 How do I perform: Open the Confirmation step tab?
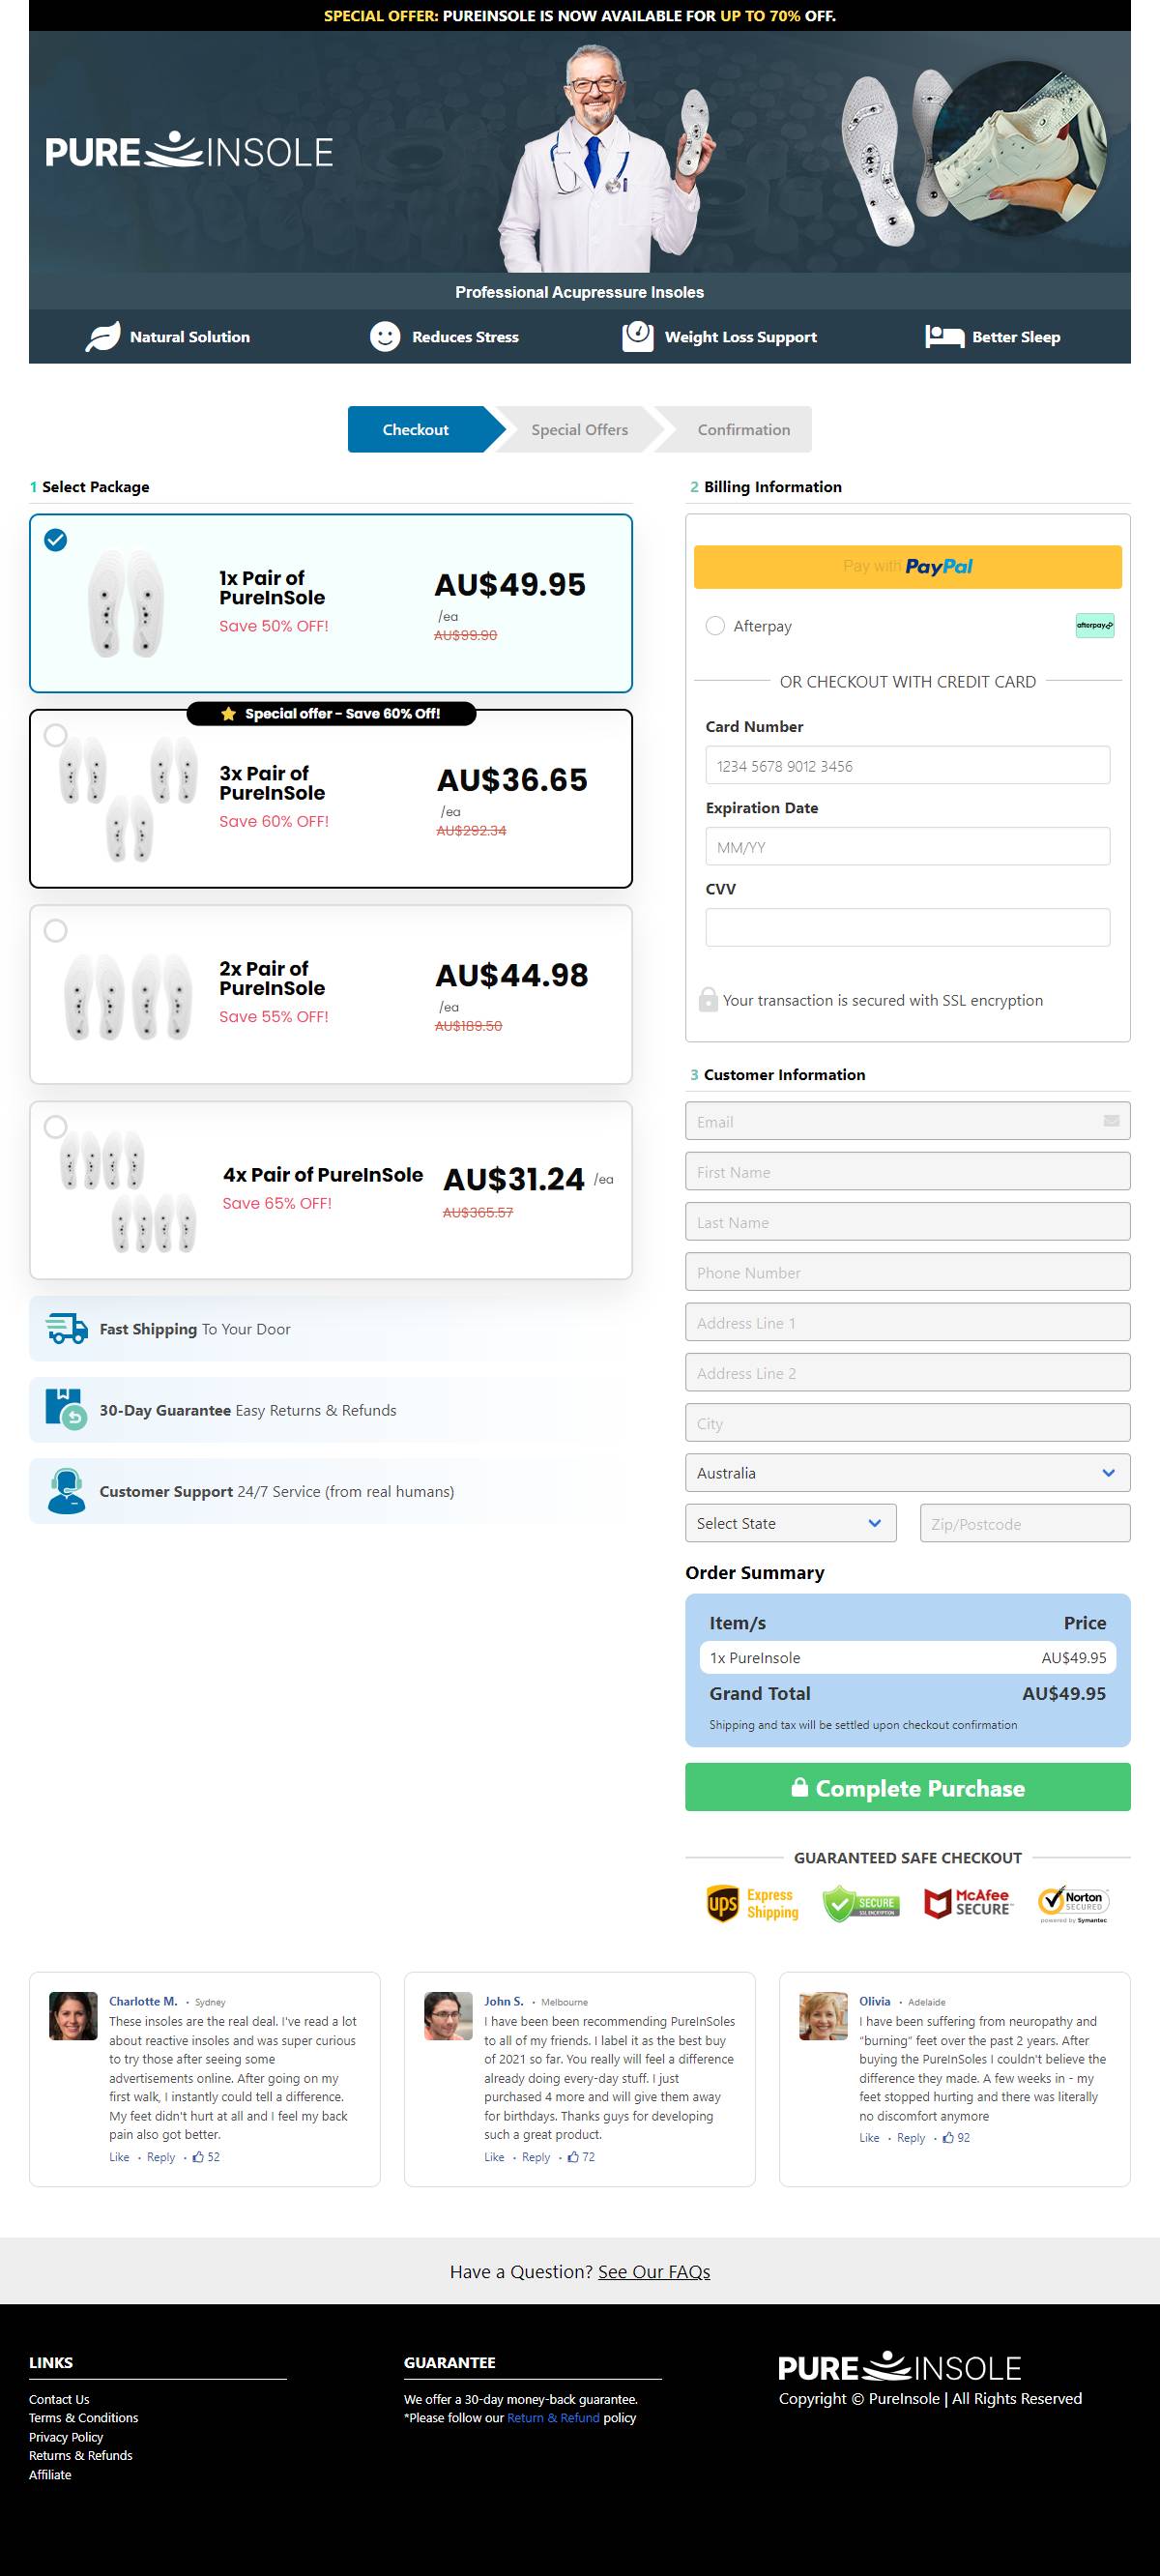click(743, 430)
